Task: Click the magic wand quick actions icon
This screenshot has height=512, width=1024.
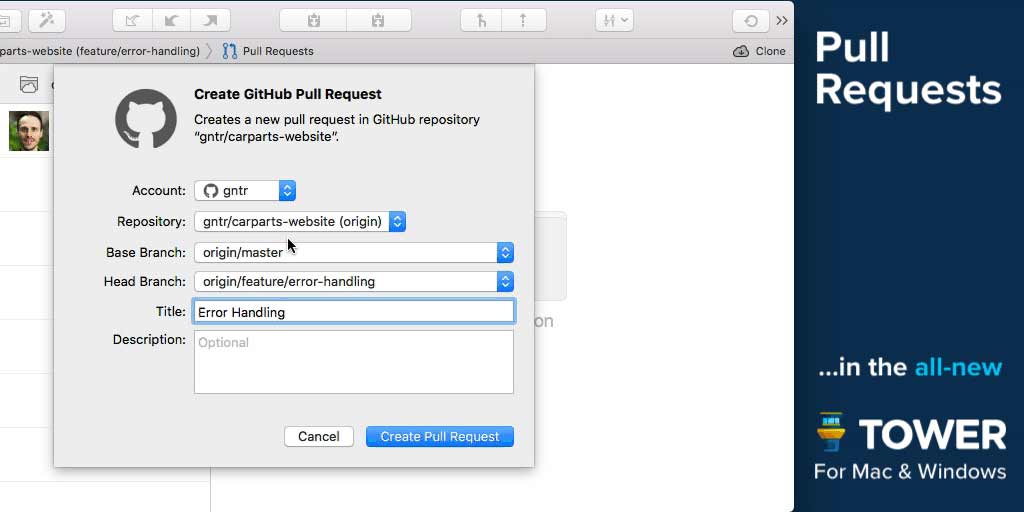Action: coord(46,20)
